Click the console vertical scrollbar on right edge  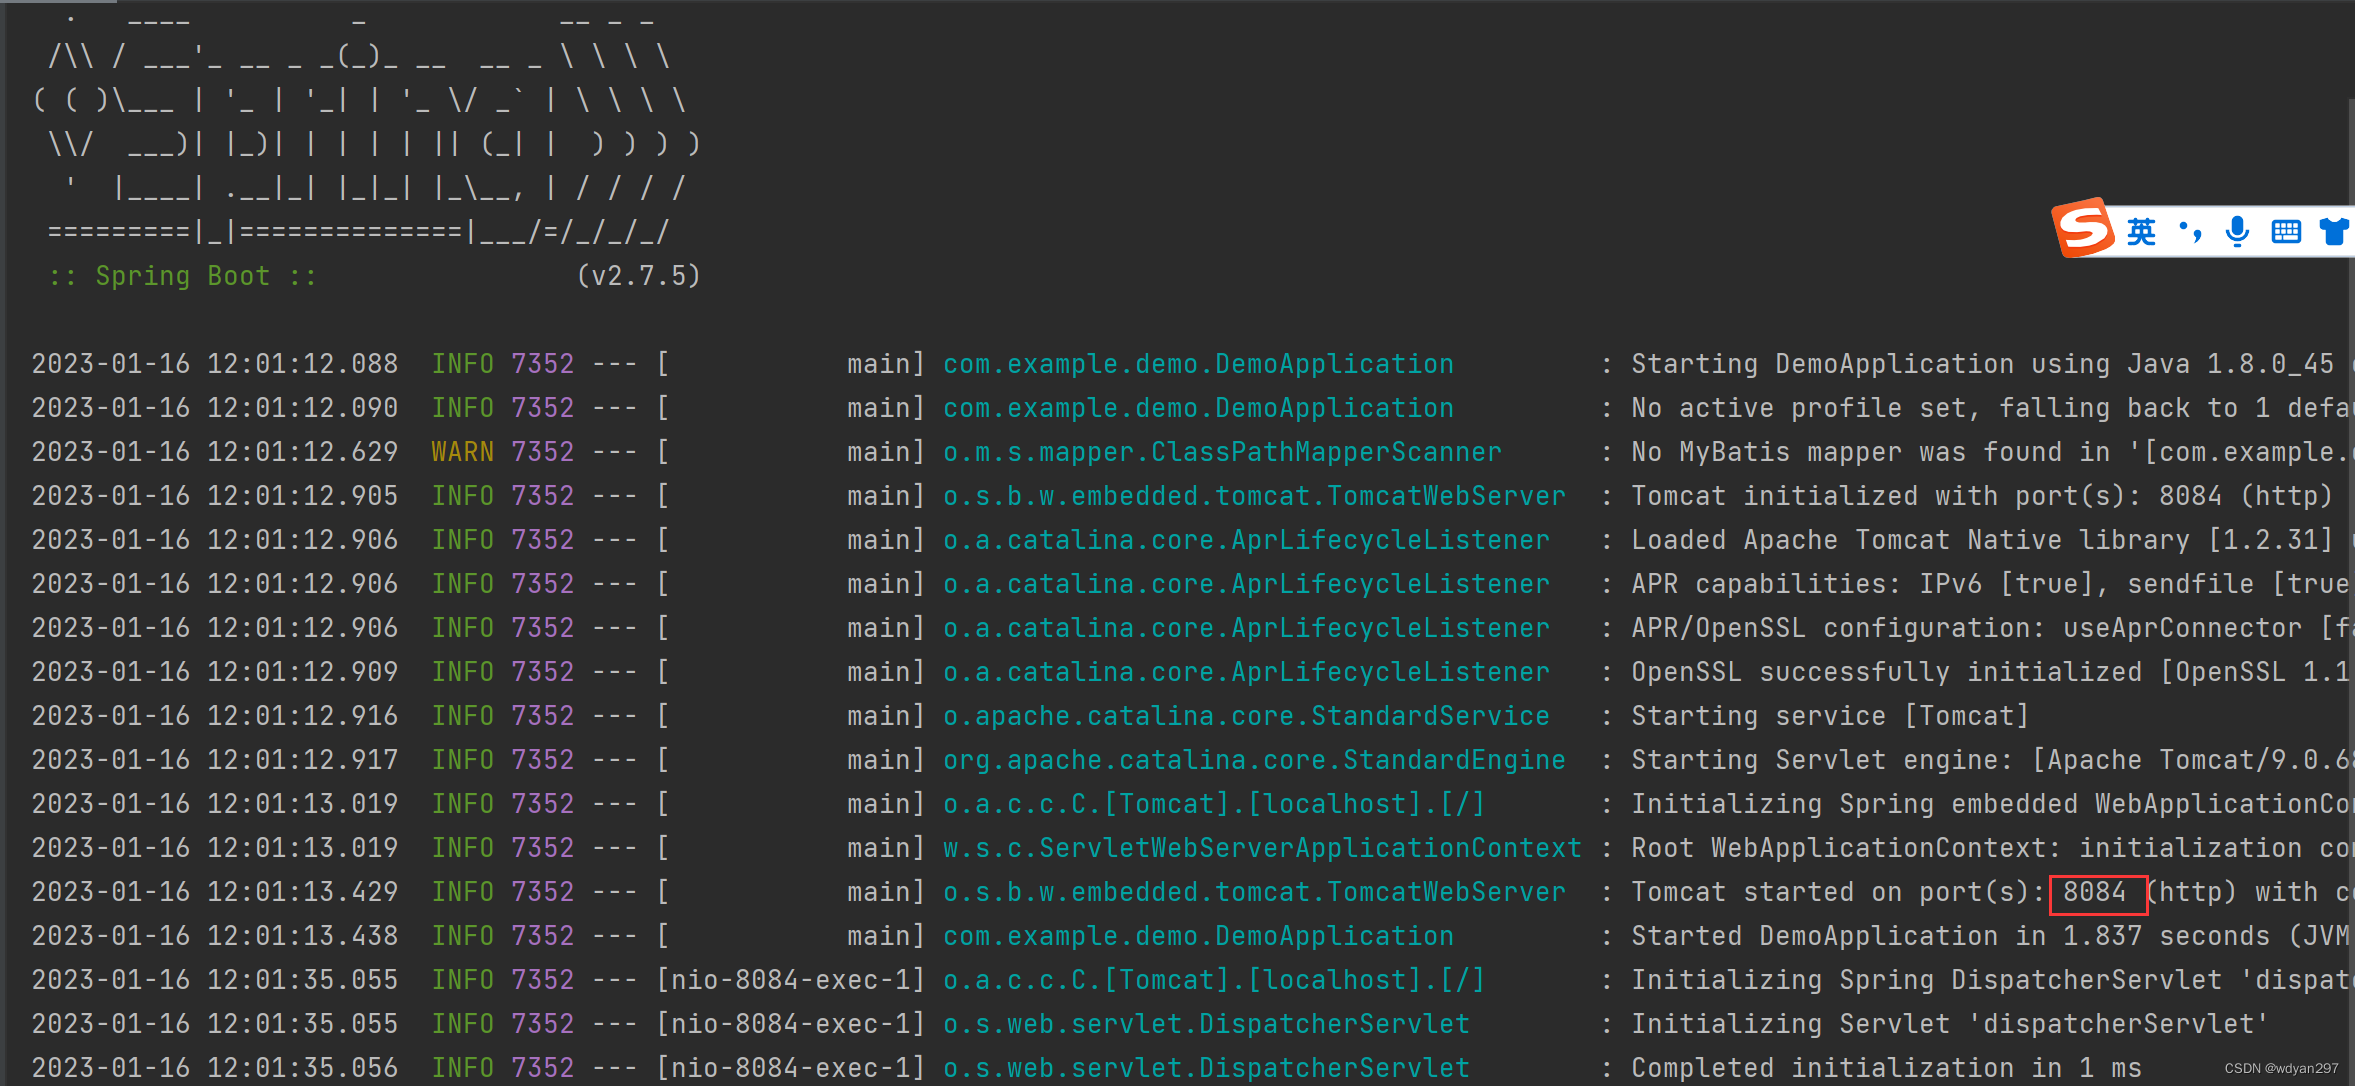2351,590
